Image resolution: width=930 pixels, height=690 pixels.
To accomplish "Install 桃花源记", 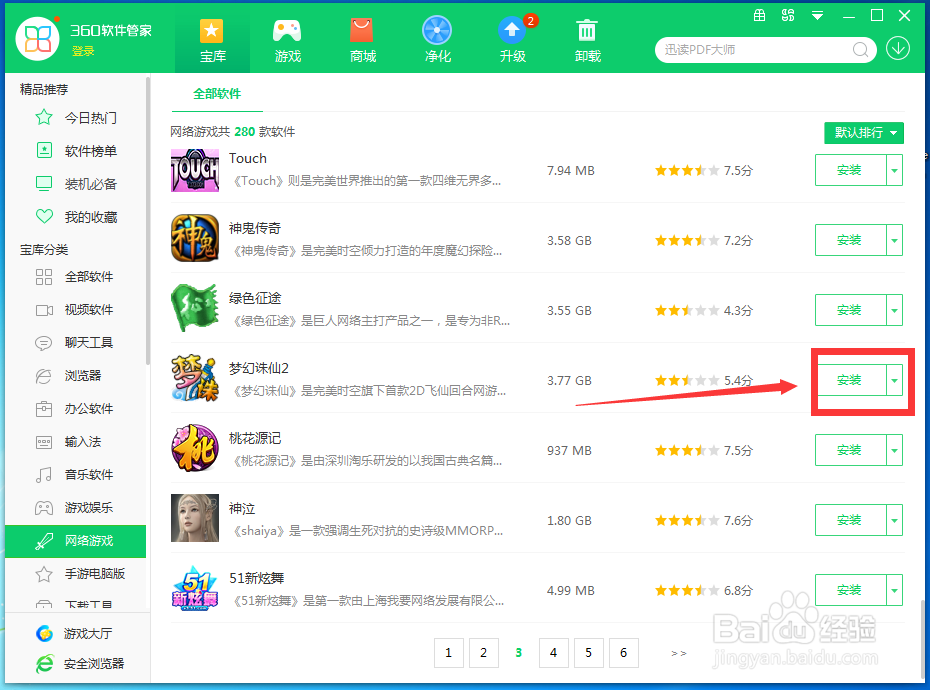I will pos(851,450).
